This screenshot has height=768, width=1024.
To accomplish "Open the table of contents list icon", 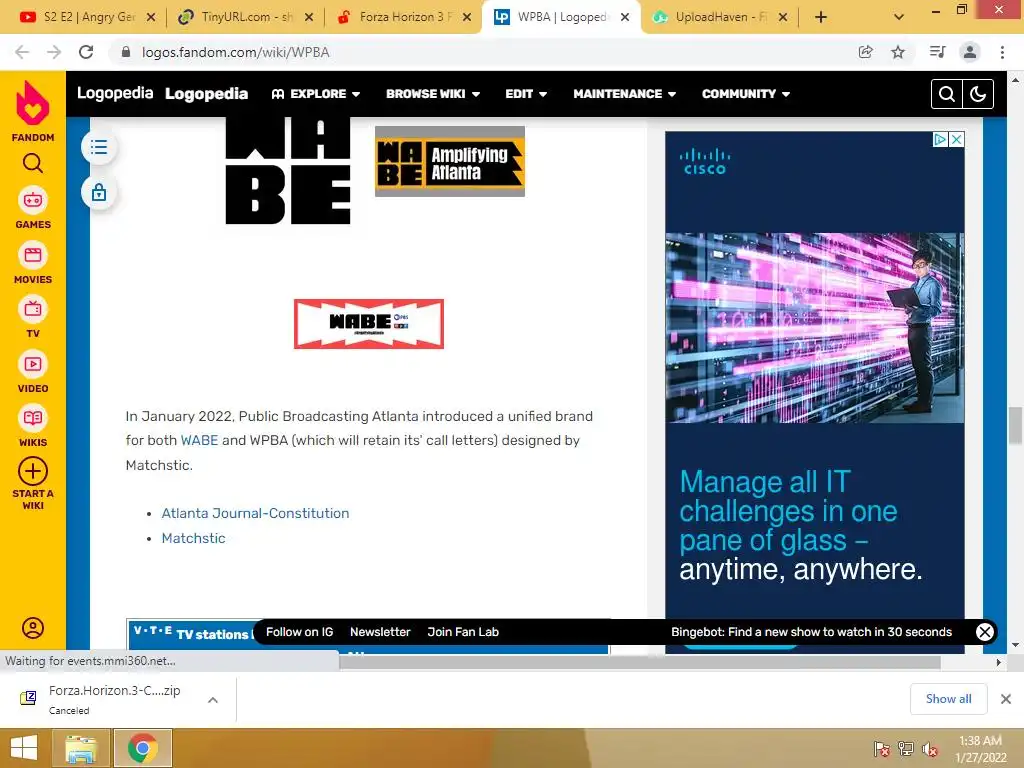I will [x=99, y=147].
